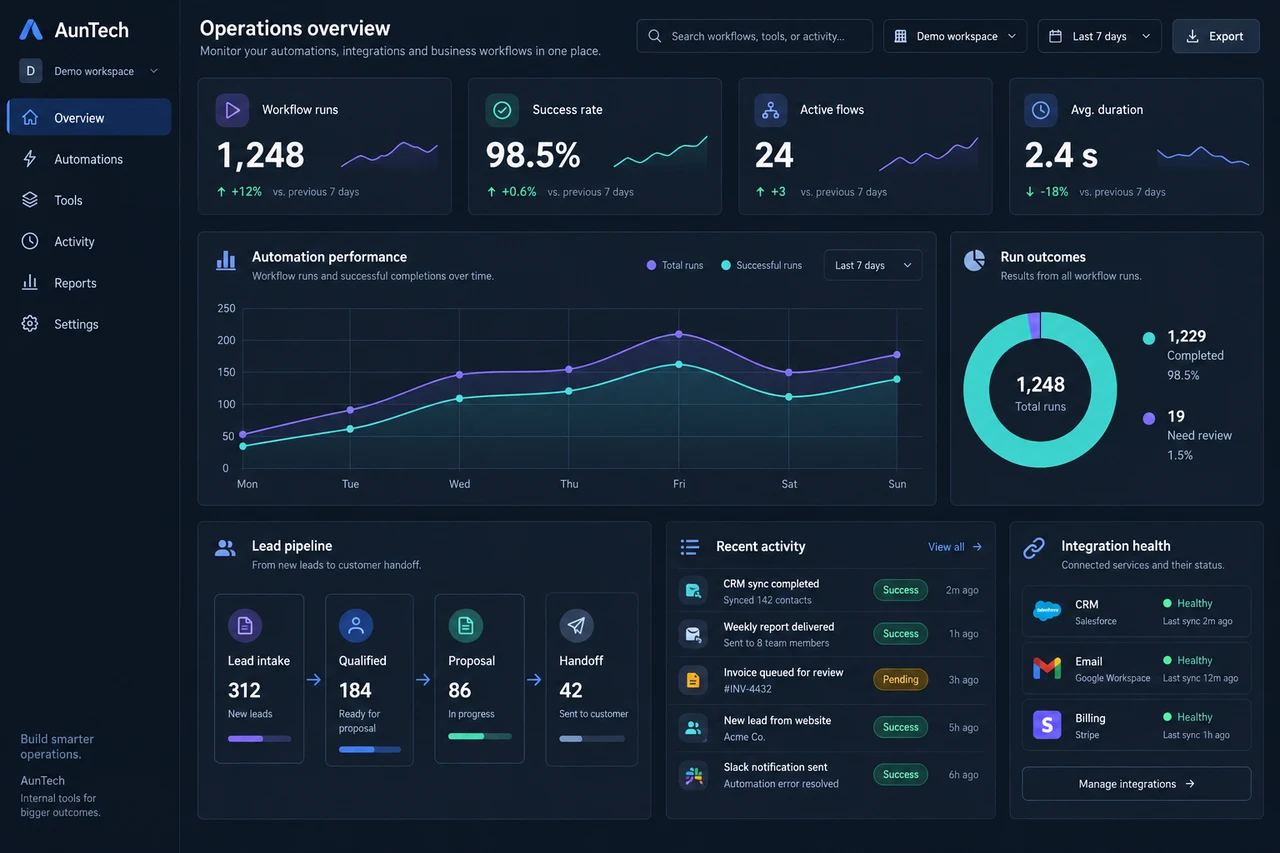The width and height of the screenshot is (1280, 853).
Task: Open the Reports menu item
Action: coord(89,282)
